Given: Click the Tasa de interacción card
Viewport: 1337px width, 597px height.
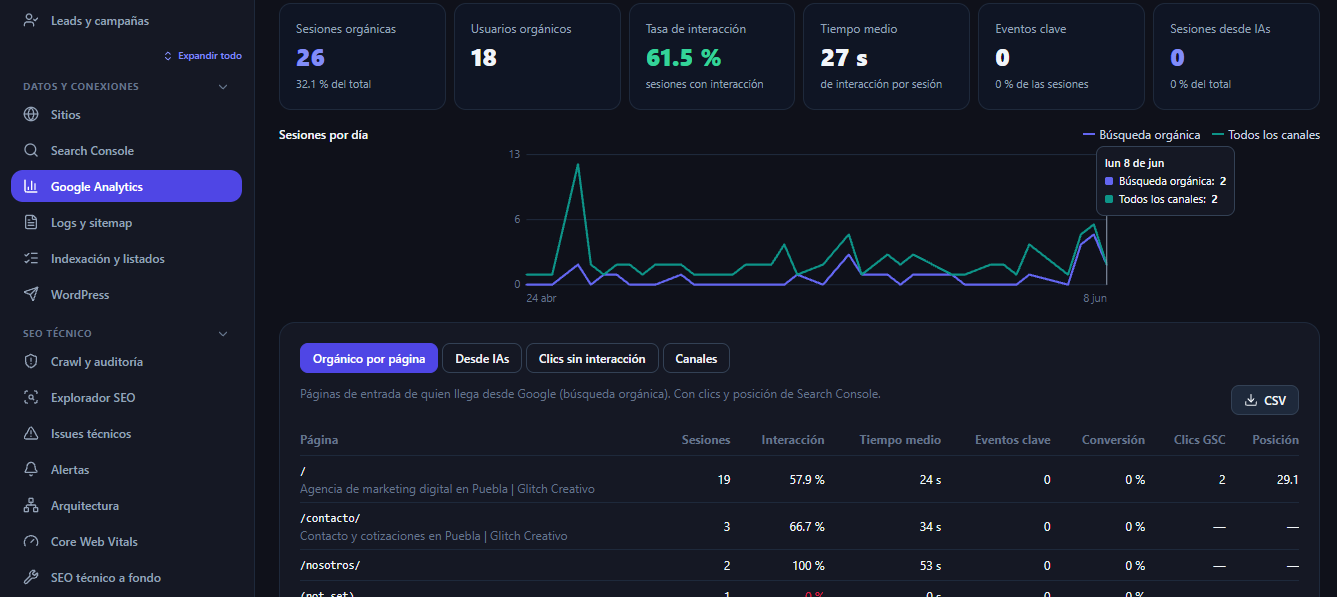Looking at the screenshot, I should [712, 56].
